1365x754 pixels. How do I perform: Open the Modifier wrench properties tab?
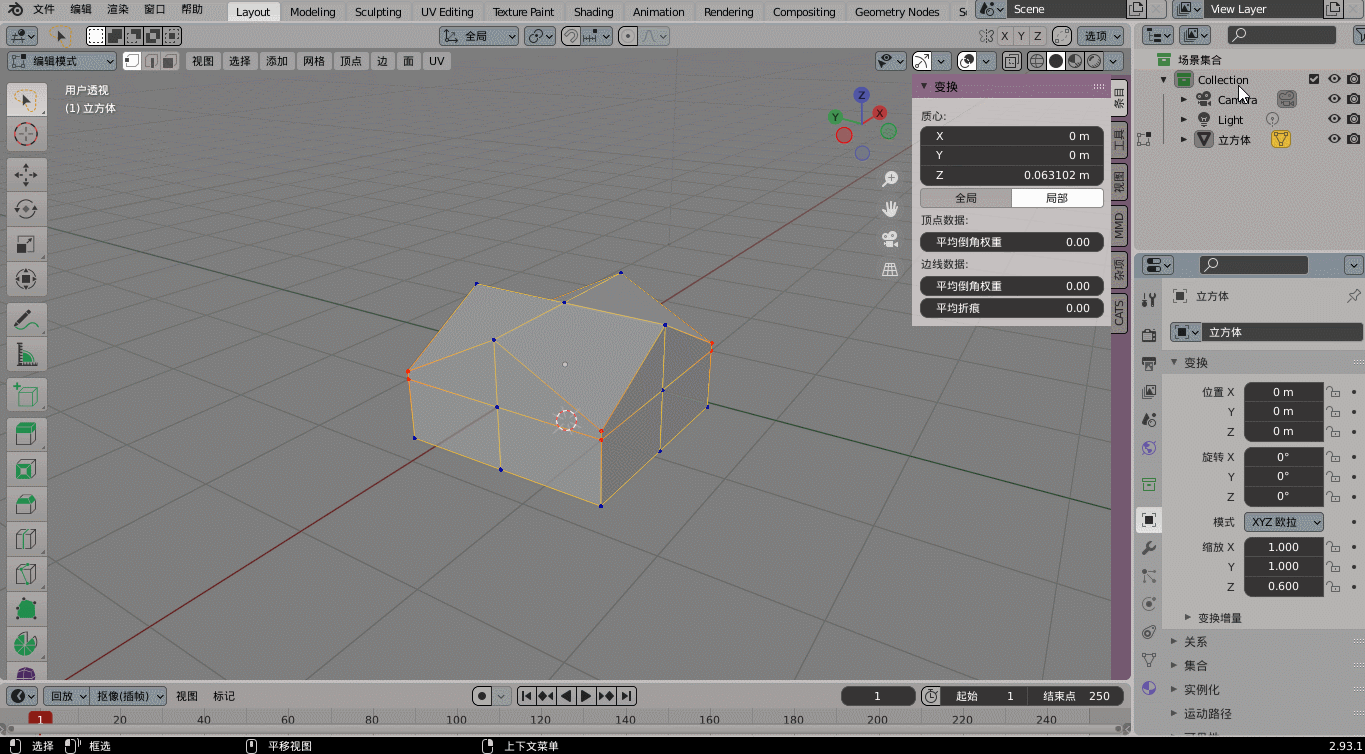[1149, 548]
